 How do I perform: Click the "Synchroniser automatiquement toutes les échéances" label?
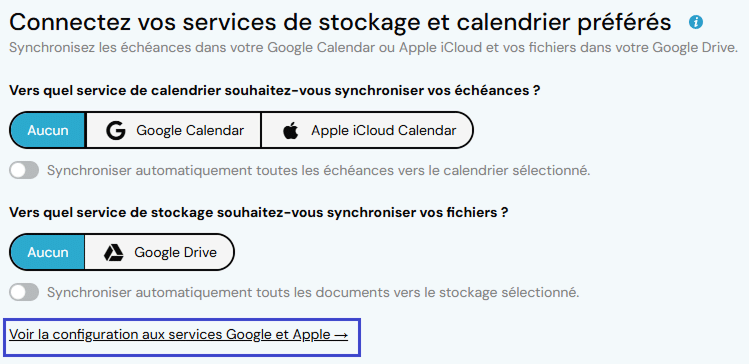coord(319,171)
